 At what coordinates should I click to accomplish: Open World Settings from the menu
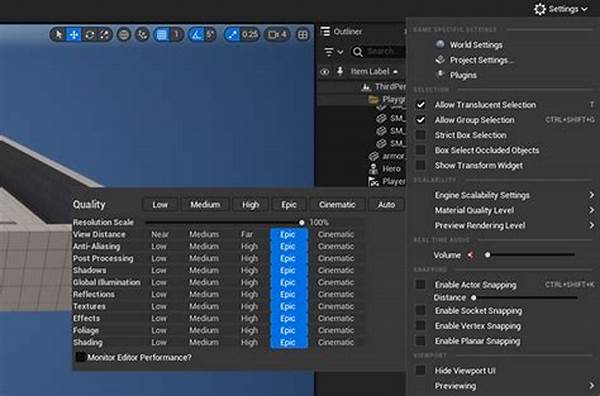(476, 45)
